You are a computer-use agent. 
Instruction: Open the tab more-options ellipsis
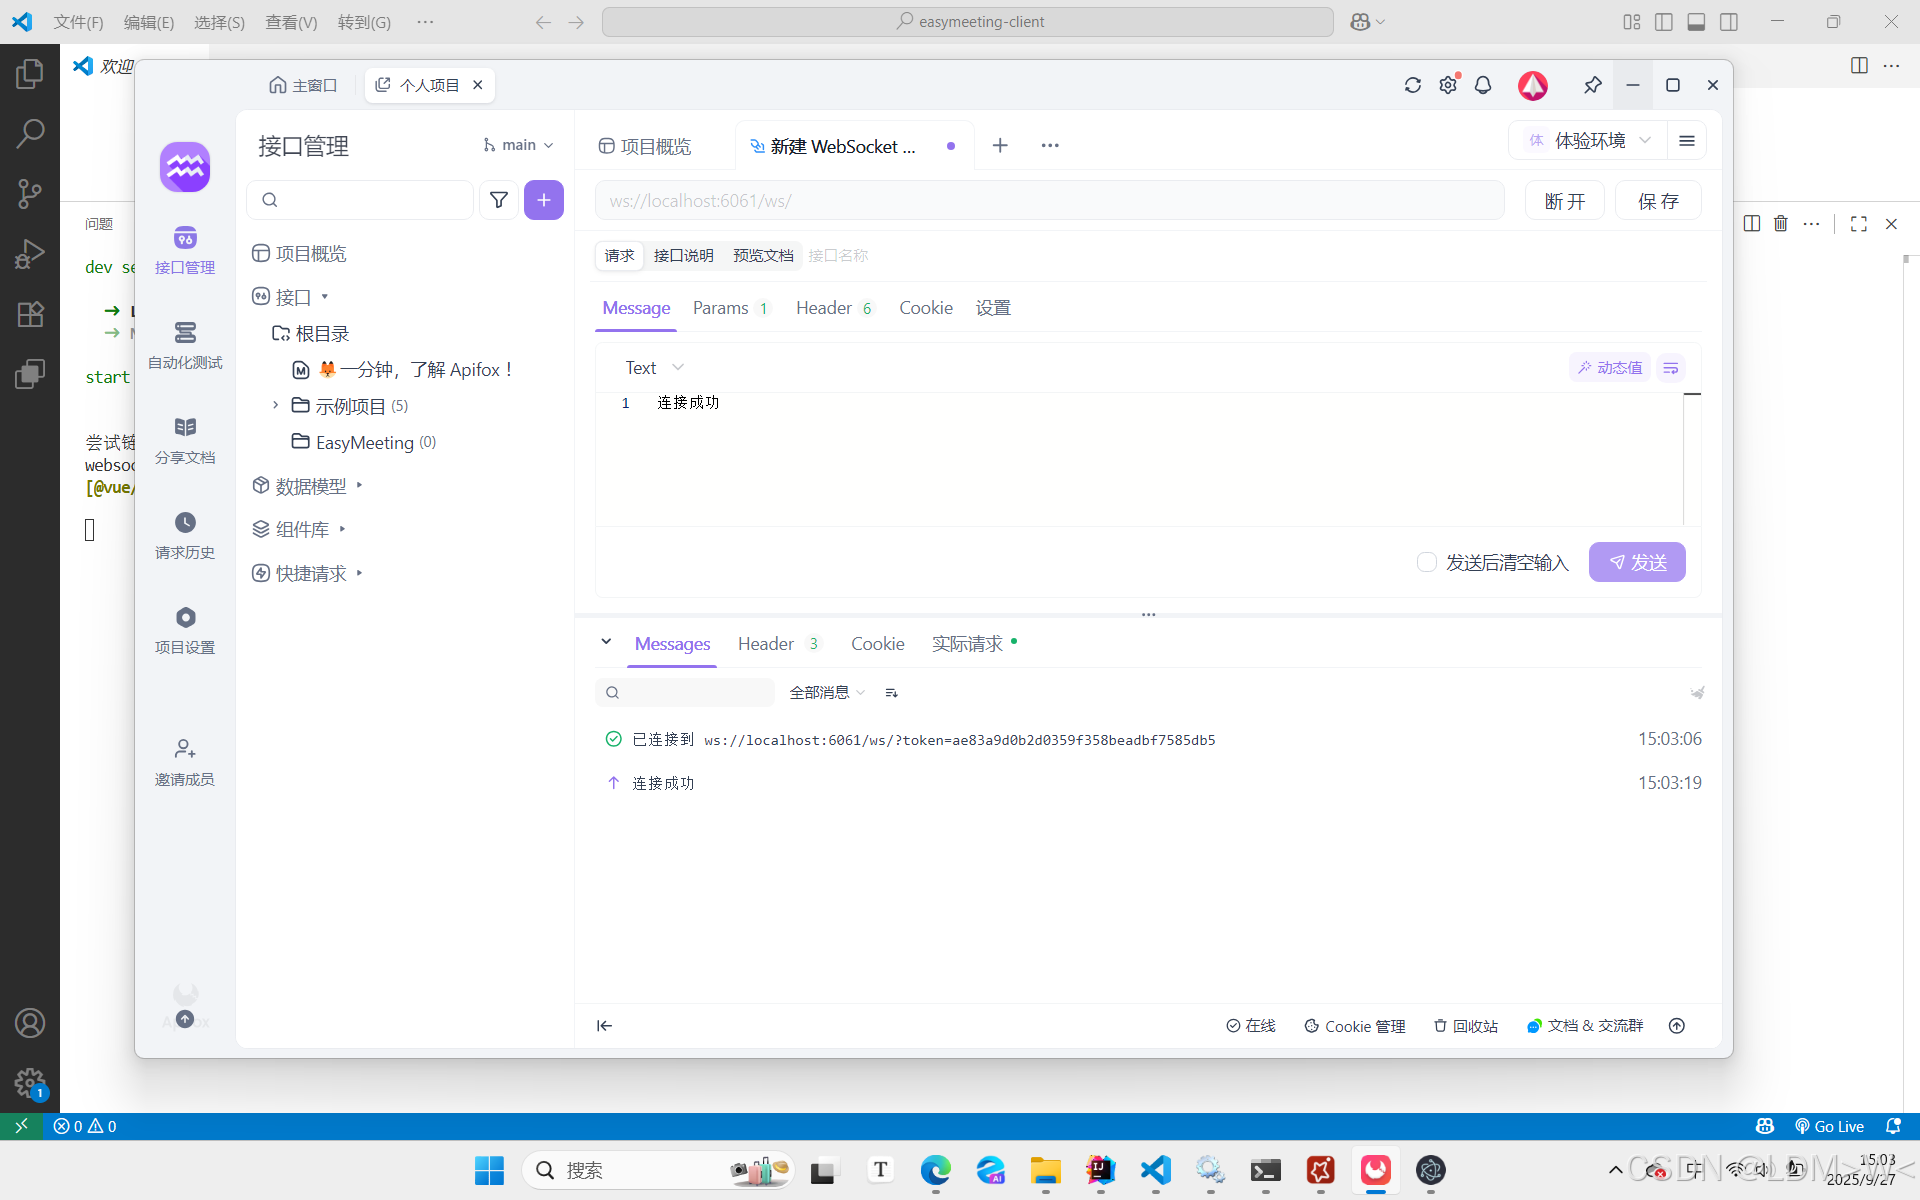coord(1050,146)
